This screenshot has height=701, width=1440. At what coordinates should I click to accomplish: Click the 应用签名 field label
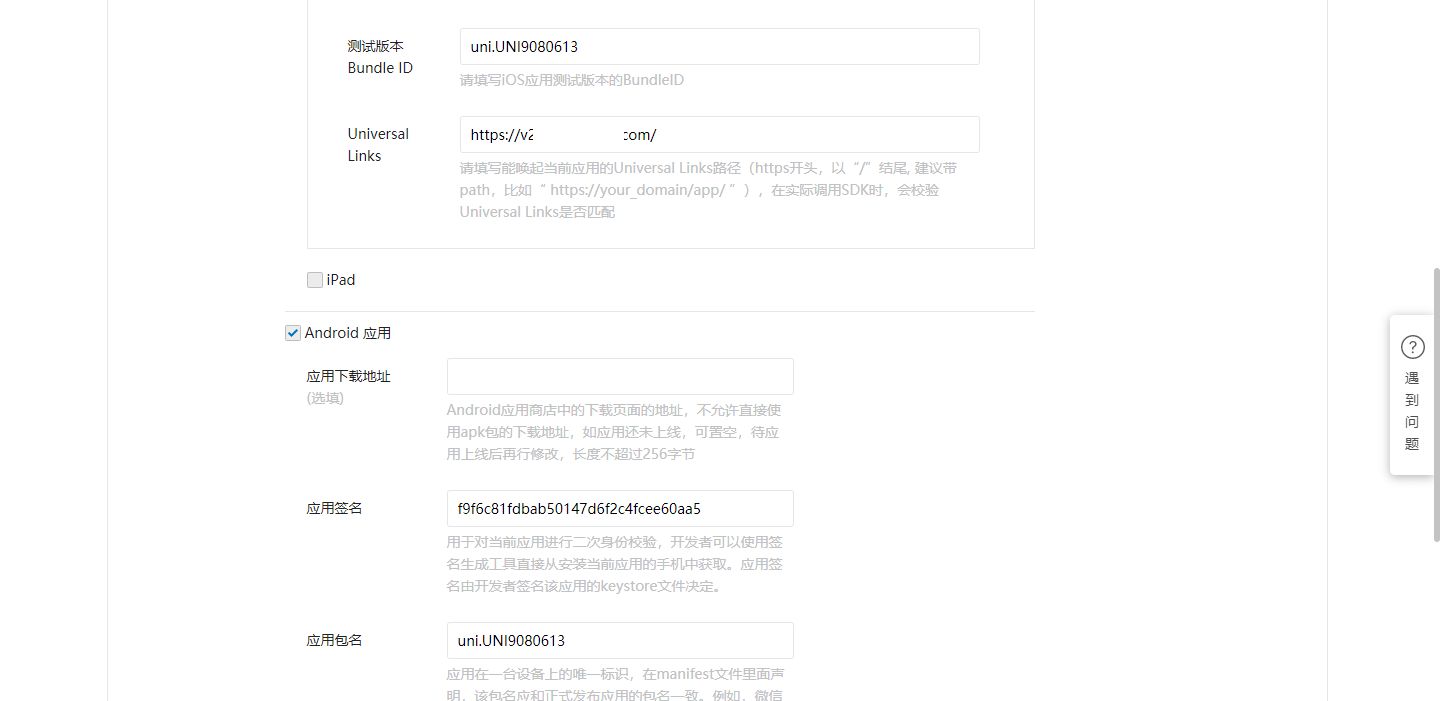(334, 509)
